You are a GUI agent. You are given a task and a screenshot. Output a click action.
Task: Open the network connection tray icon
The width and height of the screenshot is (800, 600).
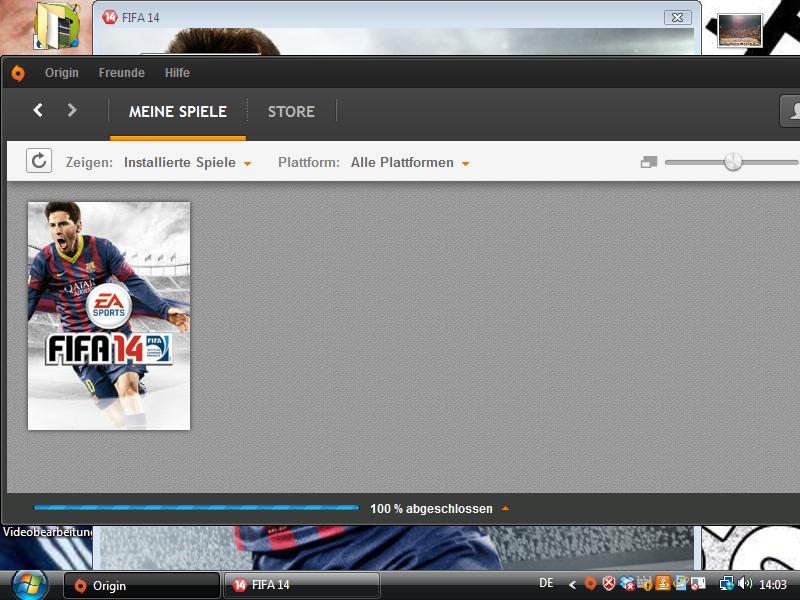tap(727, 584)
